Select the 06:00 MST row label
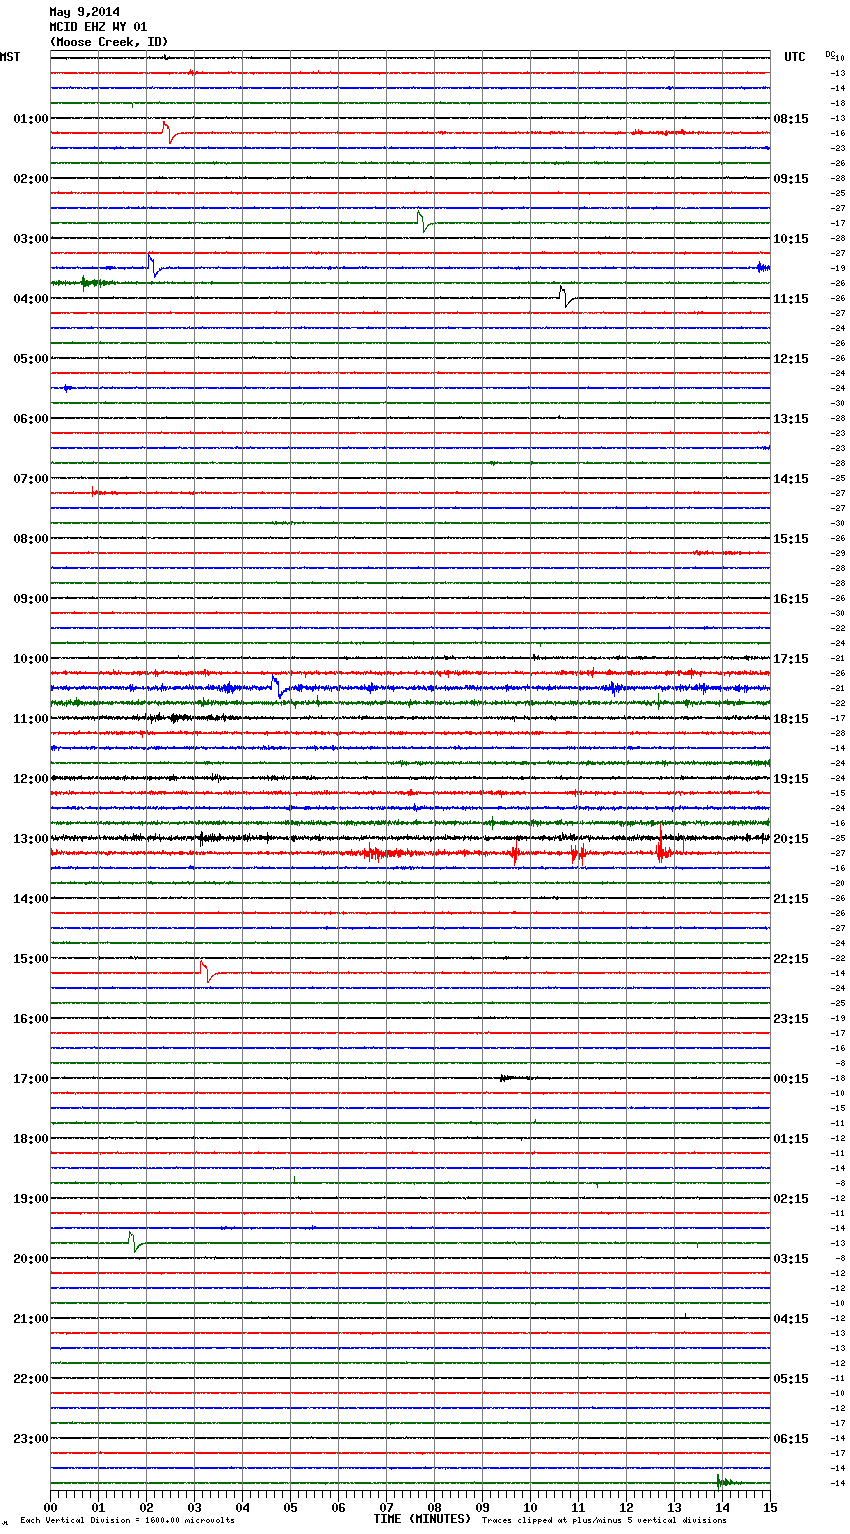 pyautogui.click(x=31, y=418)
